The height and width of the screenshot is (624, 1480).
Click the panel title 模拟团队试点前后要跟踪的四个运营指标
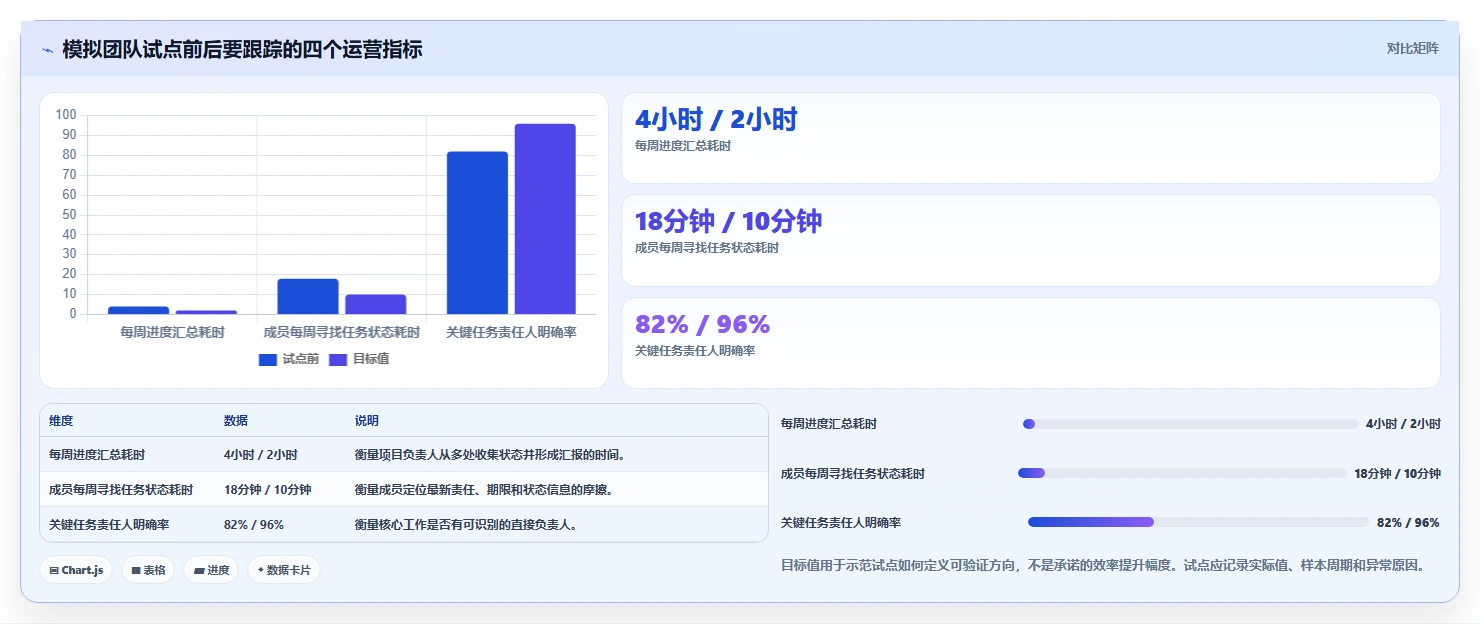[x=242, y=50]
